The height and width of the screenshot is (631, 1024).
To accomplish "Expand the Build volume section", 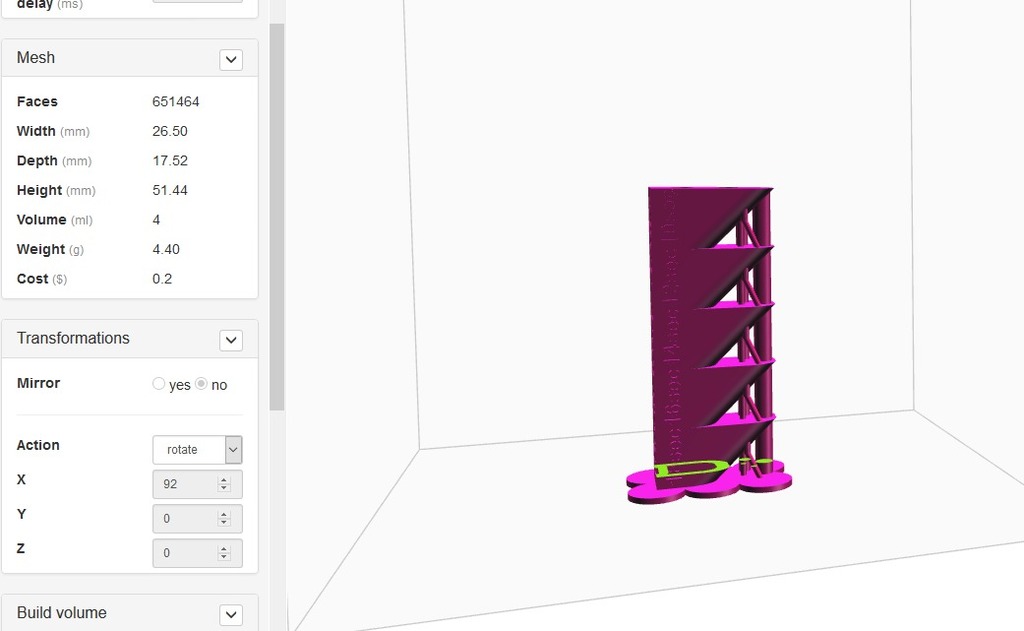I will pyautogui.click(x=231, y=615).
